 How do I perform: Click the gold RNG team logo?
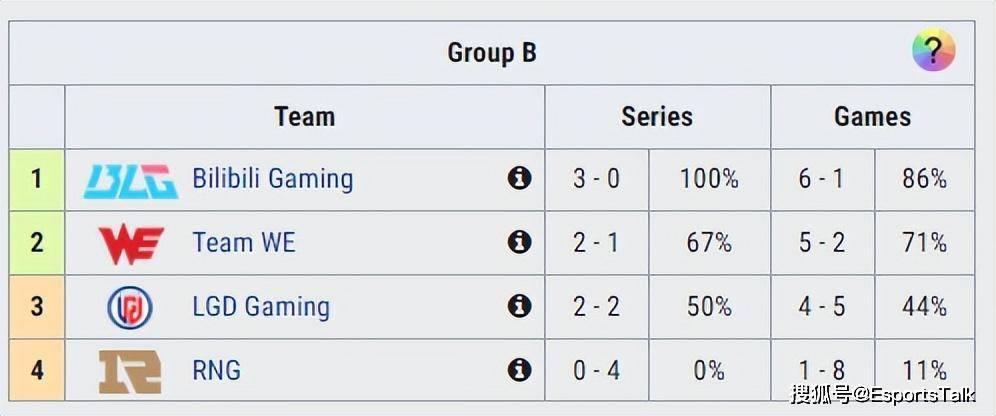point(130,372)
